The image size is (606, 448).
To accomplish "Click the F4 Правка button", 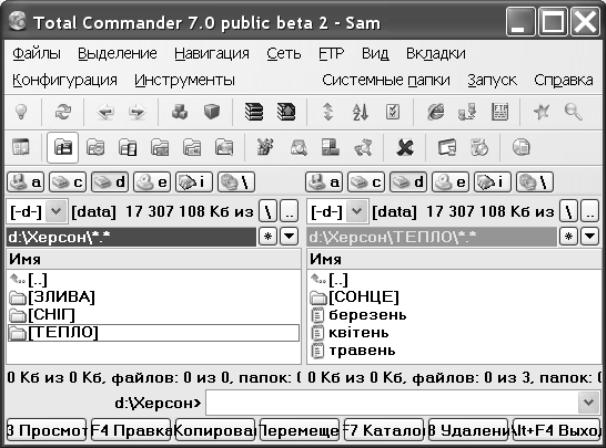I will coord(131,430).
